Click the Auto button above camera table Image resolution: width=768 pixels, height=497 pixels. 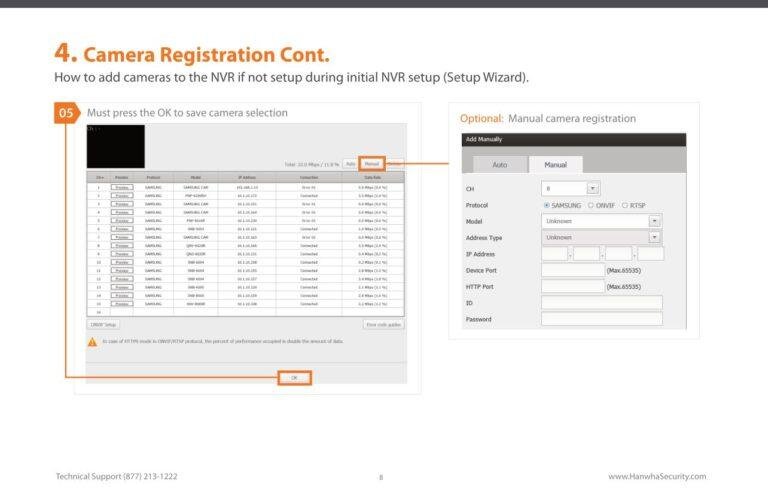coord(350,164)
